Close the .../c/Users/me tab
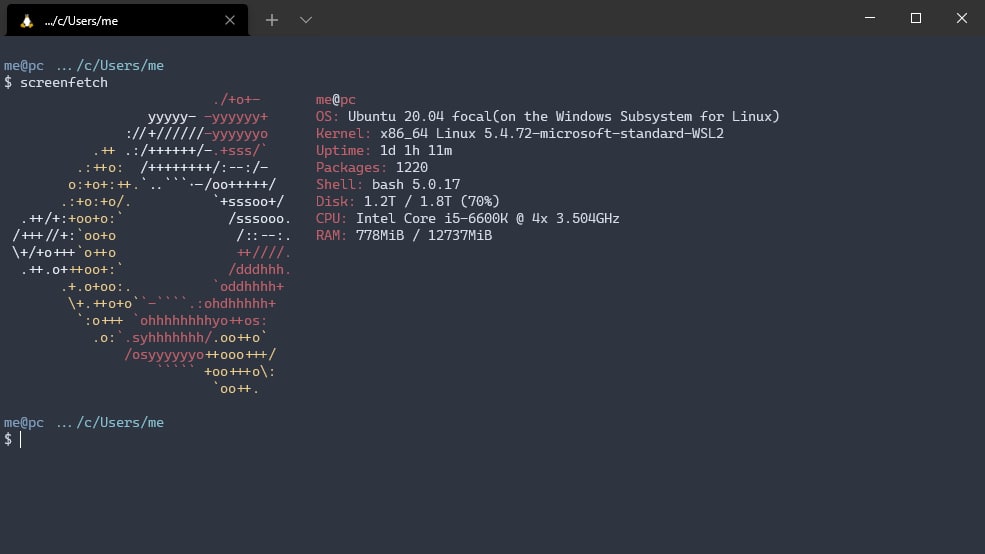Screen dimensions: 985x554 [x=230, y=20]
